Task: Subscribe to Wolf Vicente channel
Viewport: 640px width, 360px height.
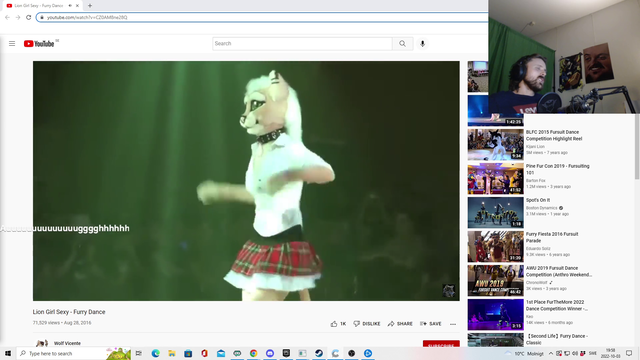Action: click(x=441, y=344)
